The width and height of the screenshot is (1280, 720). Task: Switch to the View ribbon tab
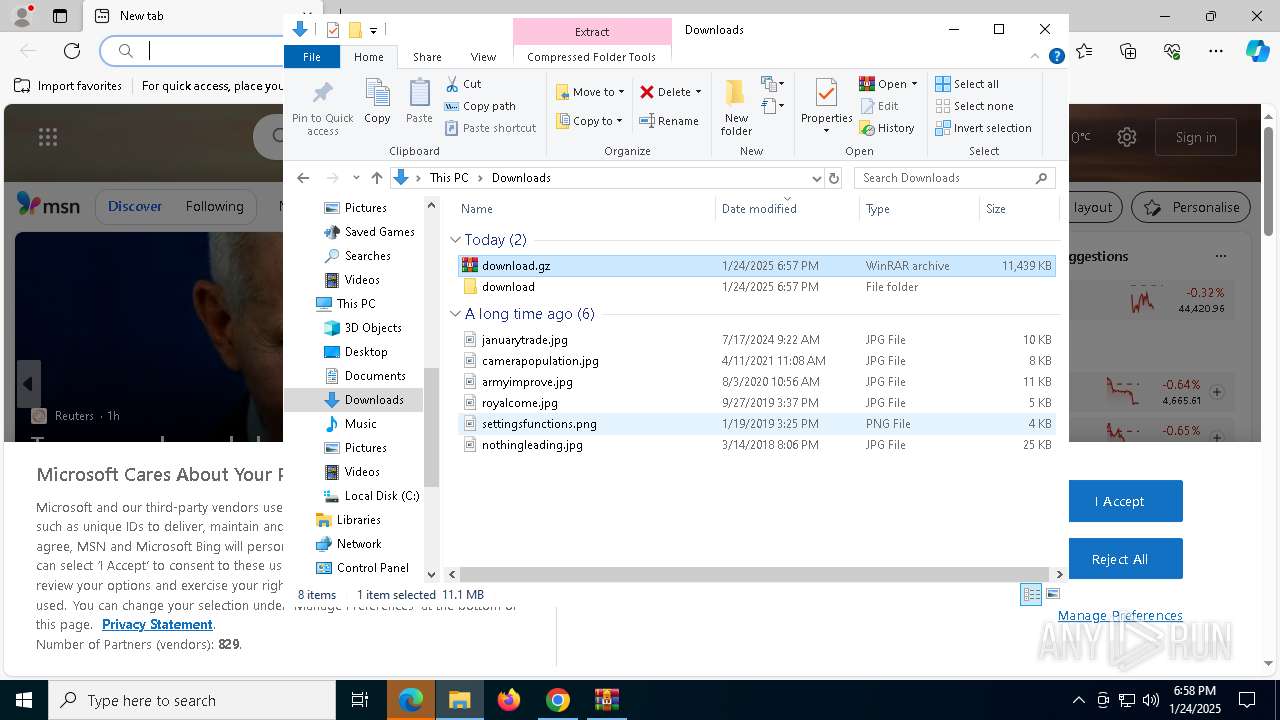[x=483, y=57]
